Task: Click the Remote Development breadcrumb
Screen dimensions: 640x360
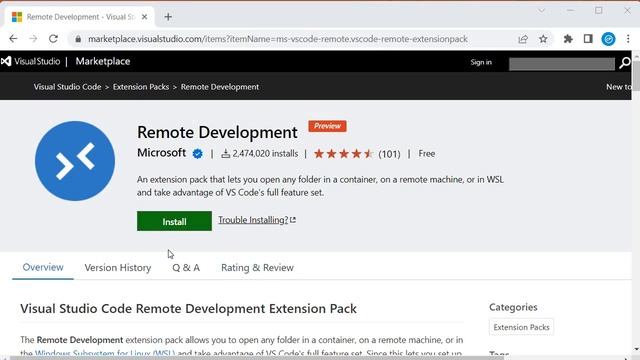Action: click(x=220, y=87)
